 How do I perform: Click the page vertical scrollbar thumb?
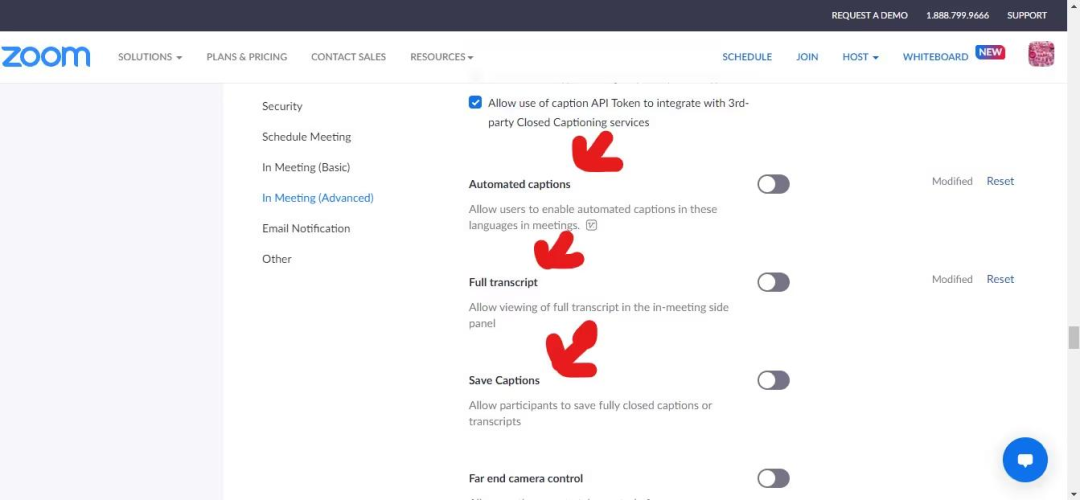pyautogui.click(x=1073, y=338)
